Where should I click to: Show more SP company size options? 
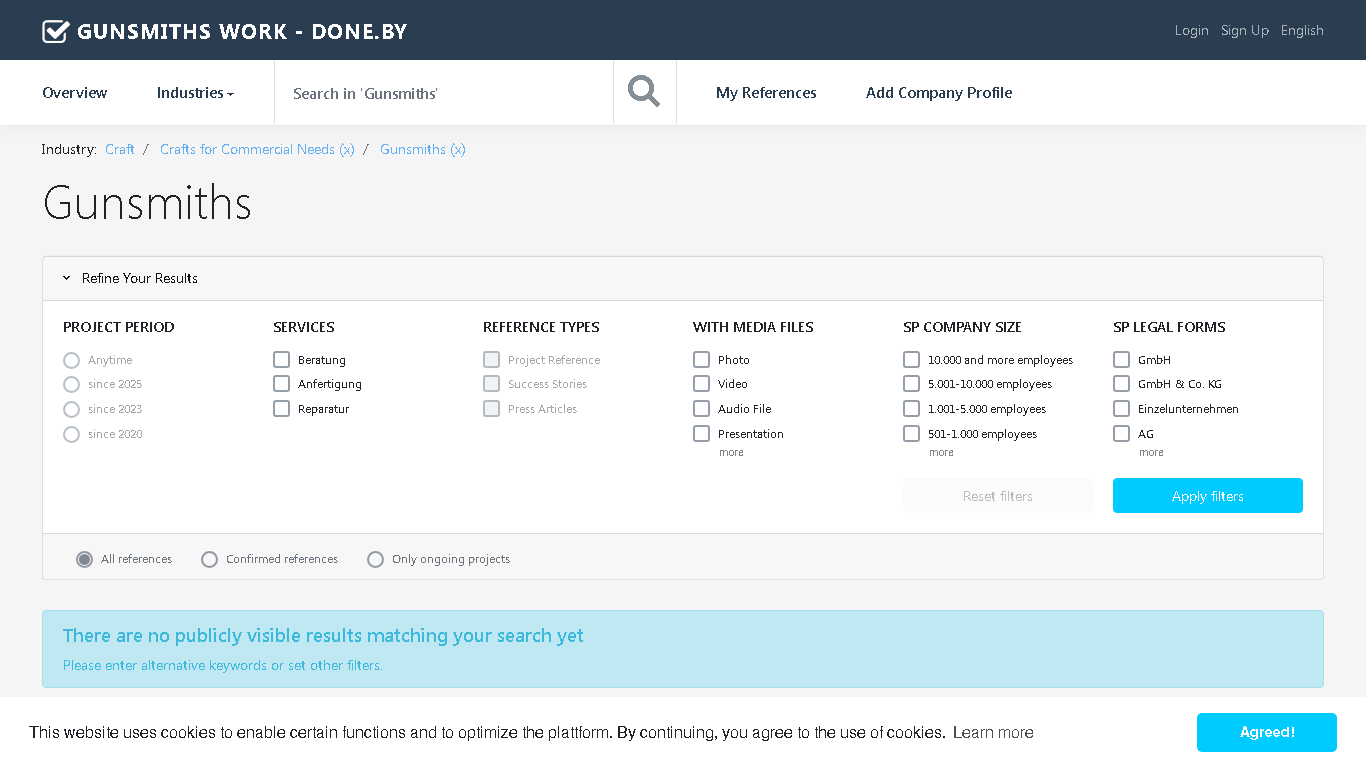[941, 453]
